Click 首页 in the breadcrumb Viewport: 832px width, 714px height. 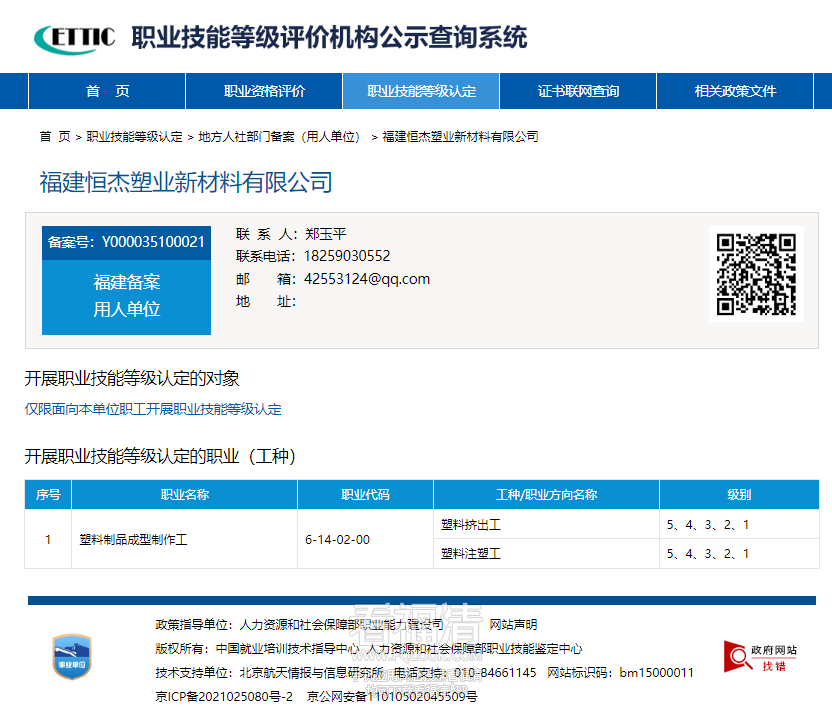[x=55, y=137]
